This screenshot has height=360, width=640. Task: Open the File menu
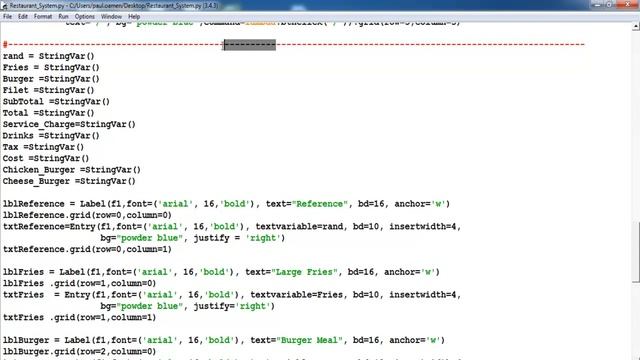tap(7, 17)
